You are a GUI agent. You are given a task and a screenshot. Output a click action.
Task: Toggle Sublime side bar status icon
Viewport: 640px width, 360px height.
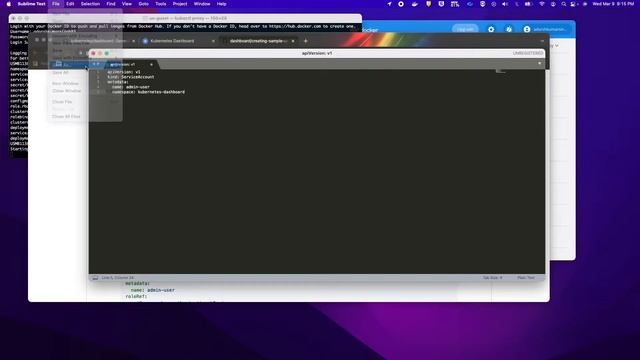click(95, 278)
